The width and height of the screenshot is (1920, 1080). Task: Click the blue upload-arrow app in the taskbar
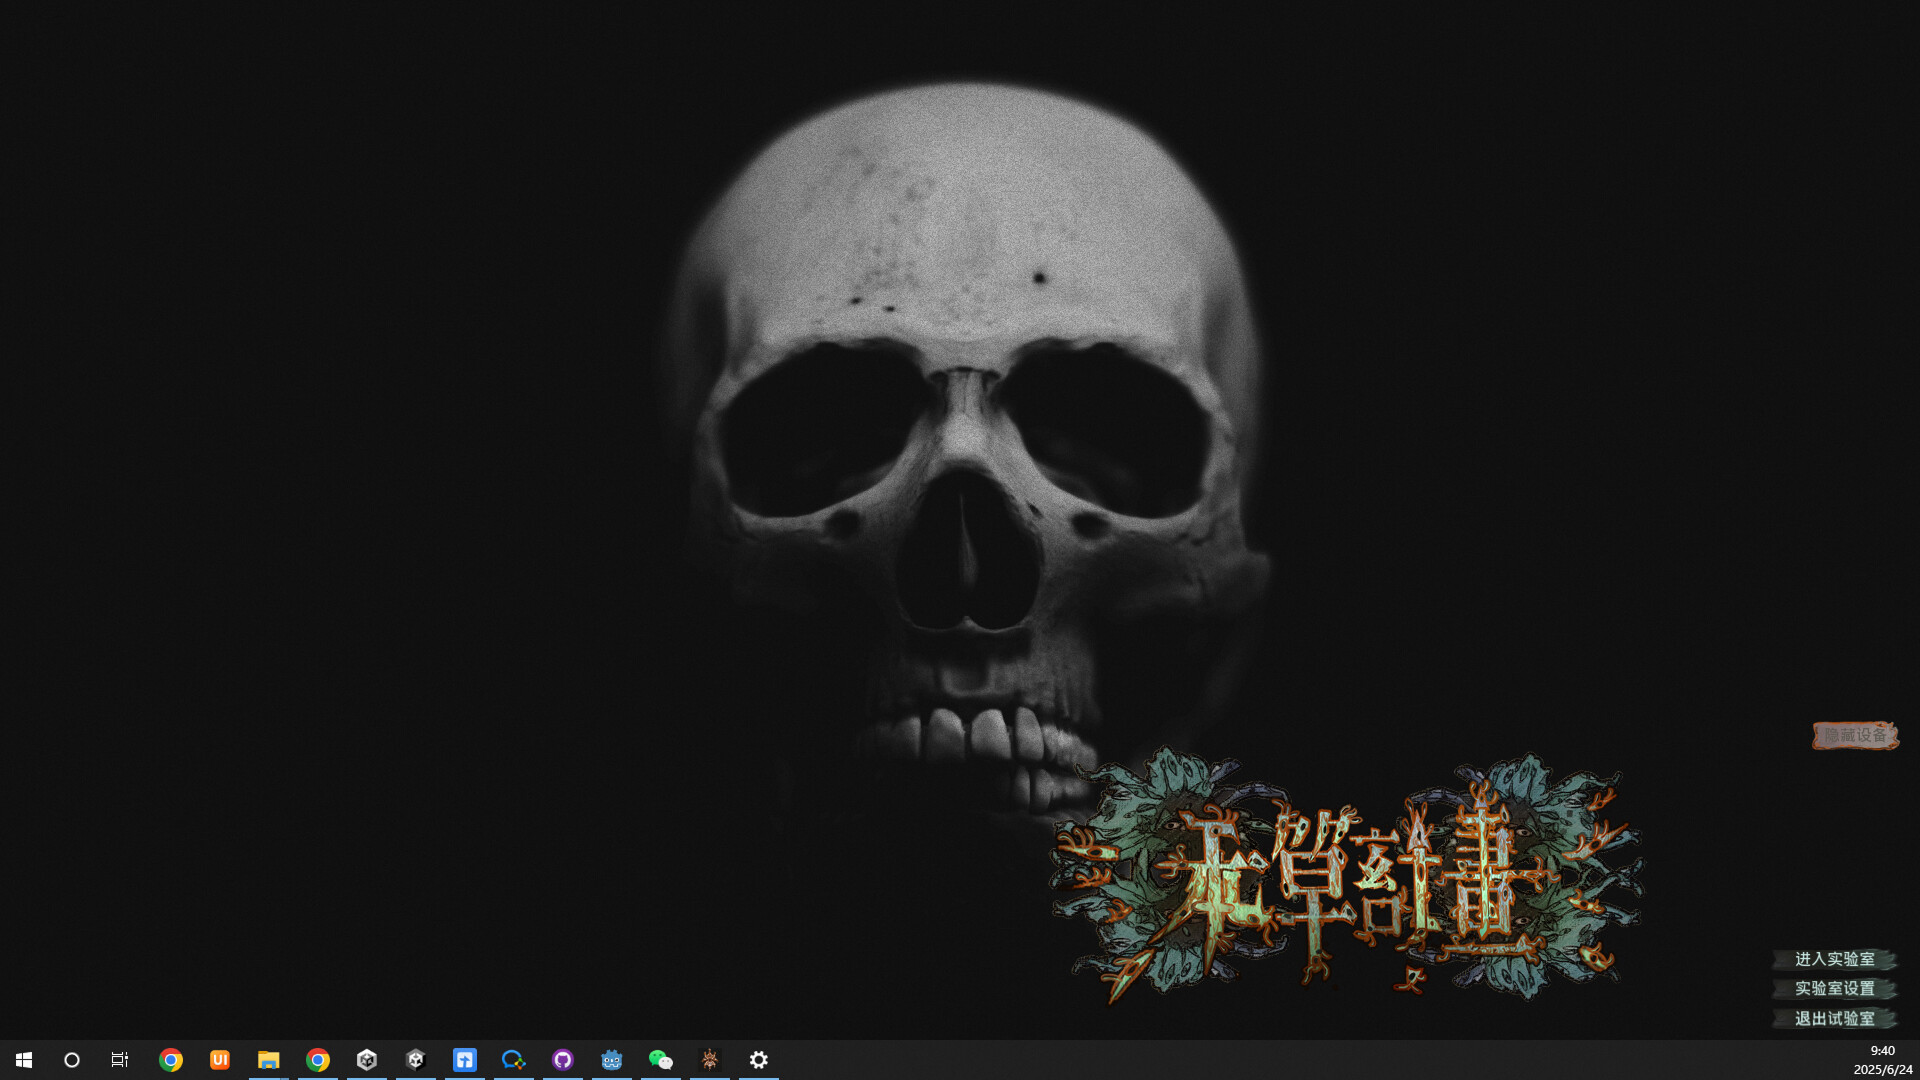(465, 1059)
